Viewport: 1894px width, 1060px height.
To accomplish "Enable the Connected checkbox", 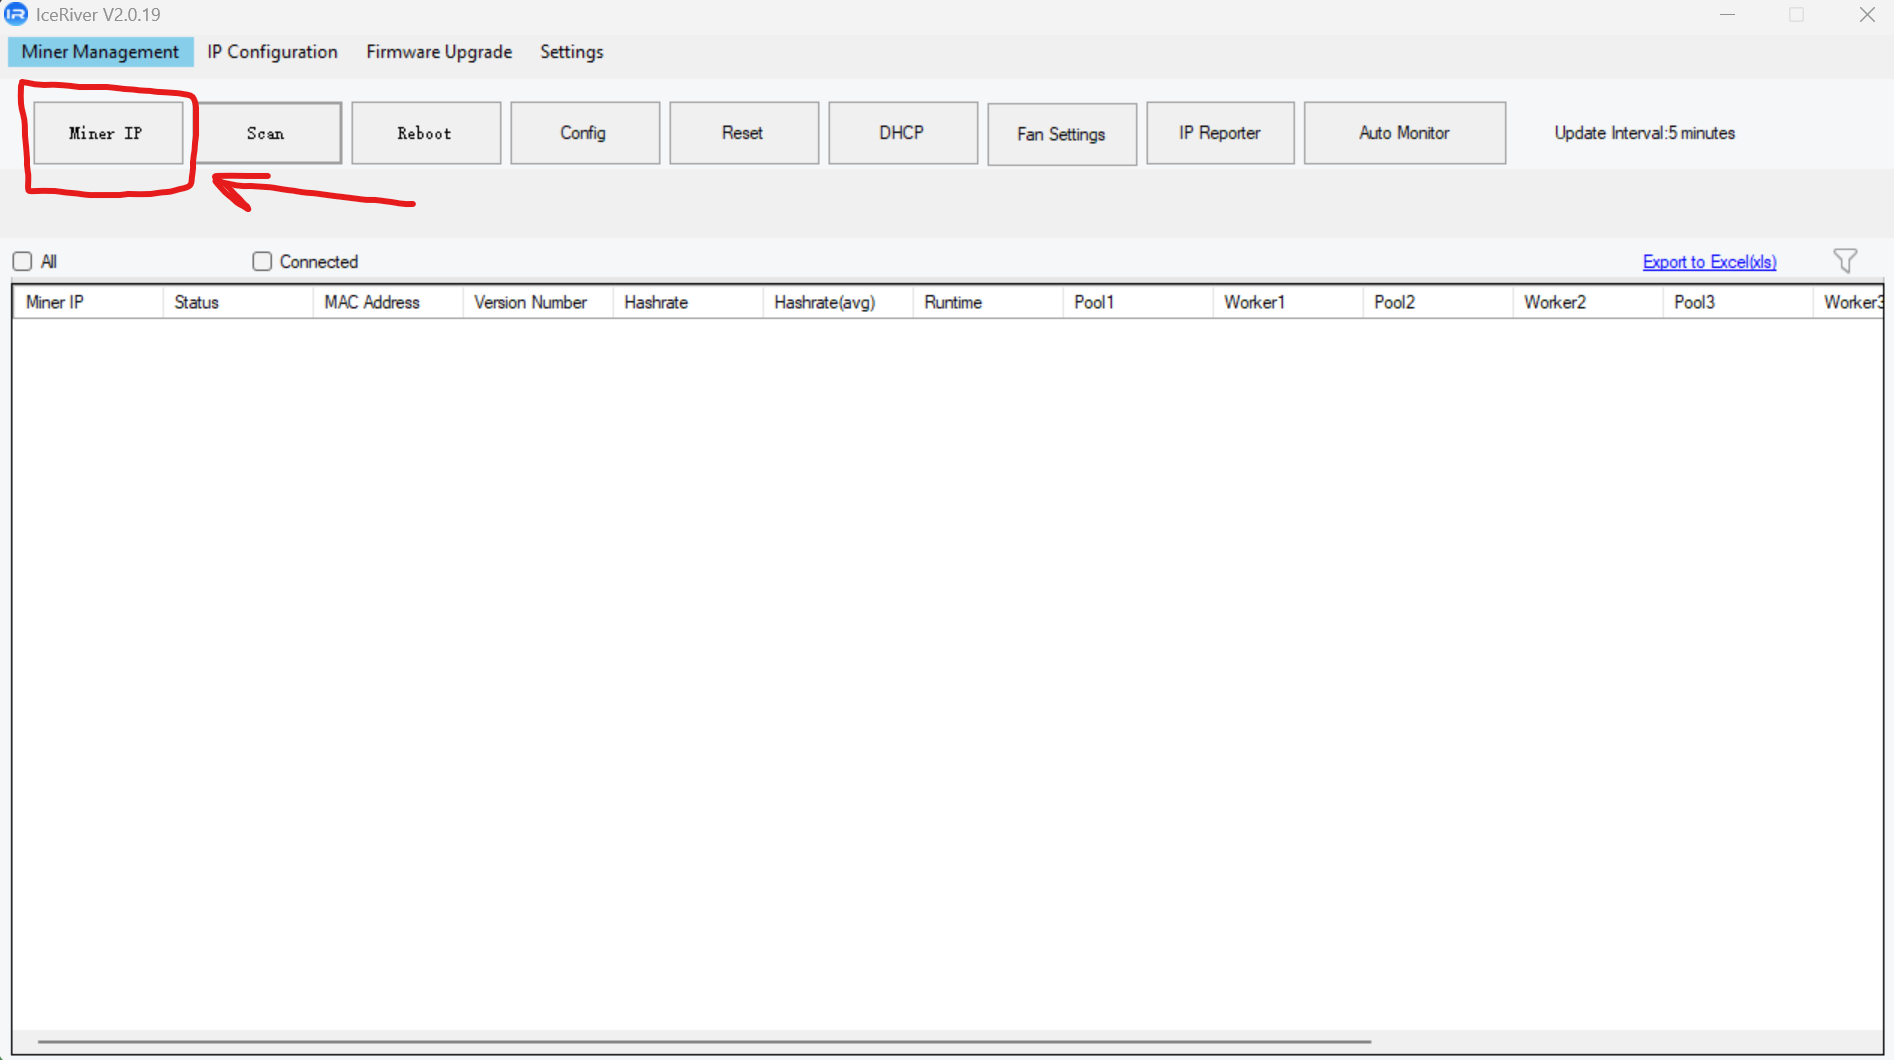I will (262, 262).
